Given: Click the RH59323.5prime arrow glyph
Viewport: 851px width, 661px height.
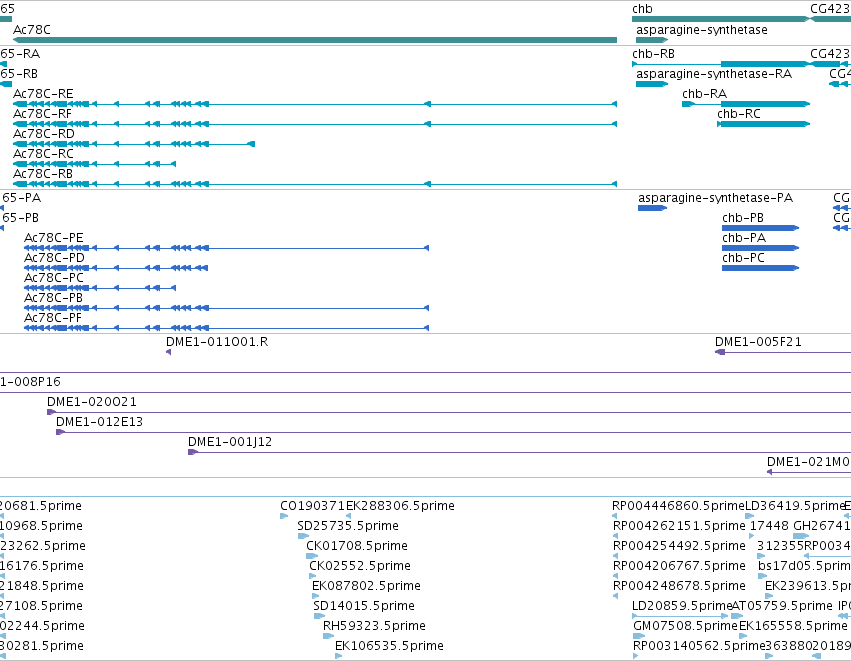Looking at the screenshot, I should [328, 636].
